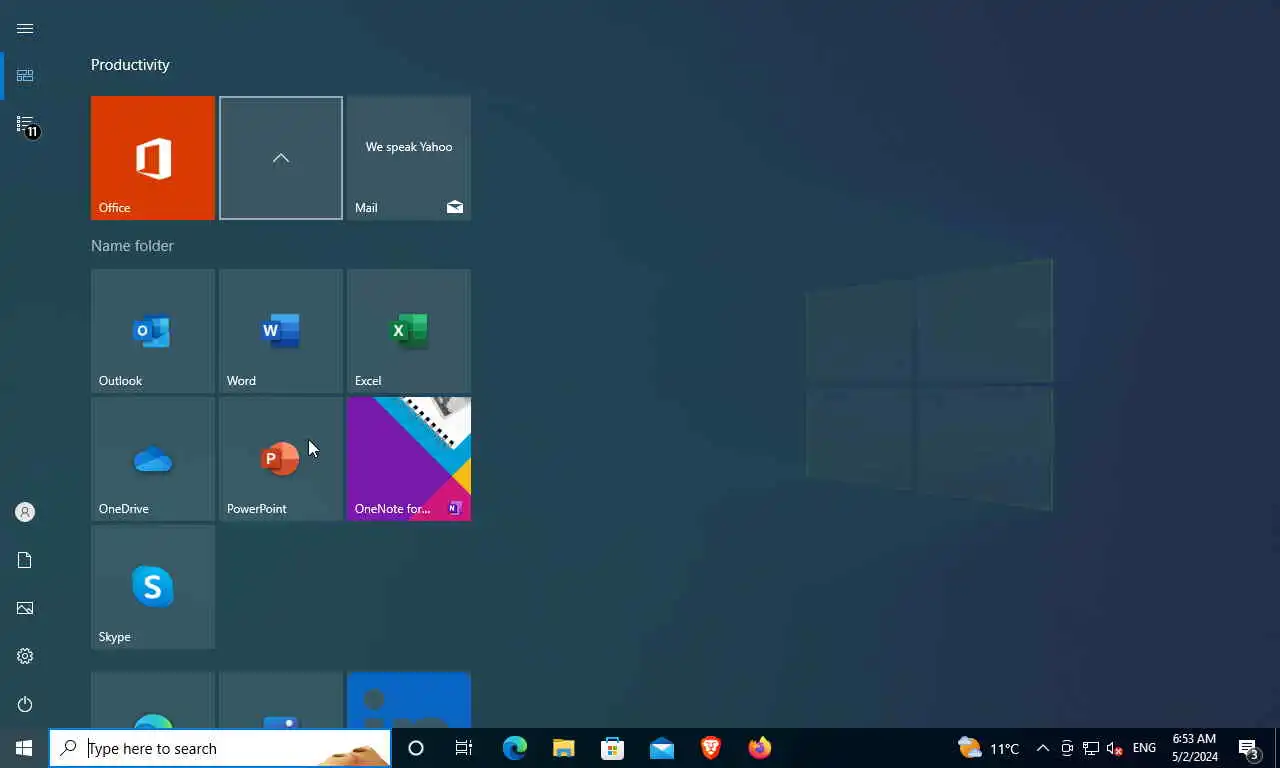Open Power options

click(x=25, y=704)
